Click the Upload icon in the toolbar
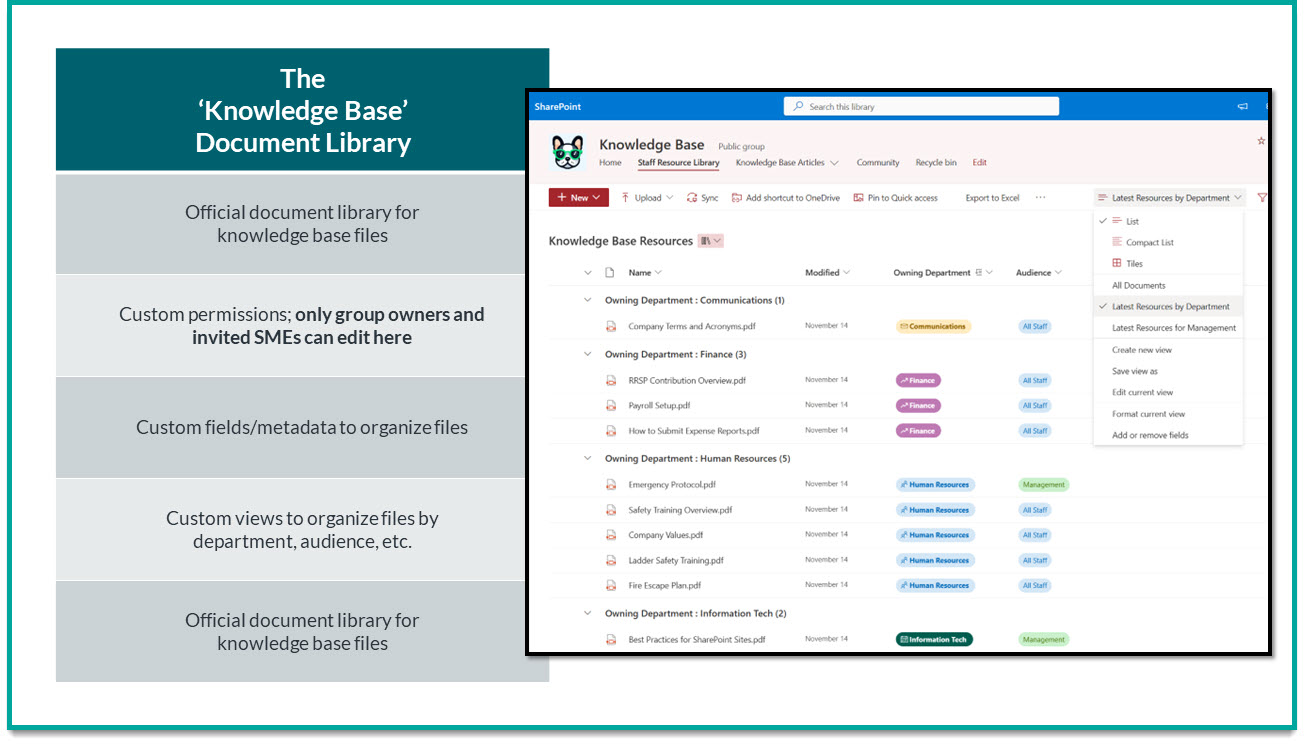The image size is (1305, 745). pyautogui.click(x=628, y=197)
